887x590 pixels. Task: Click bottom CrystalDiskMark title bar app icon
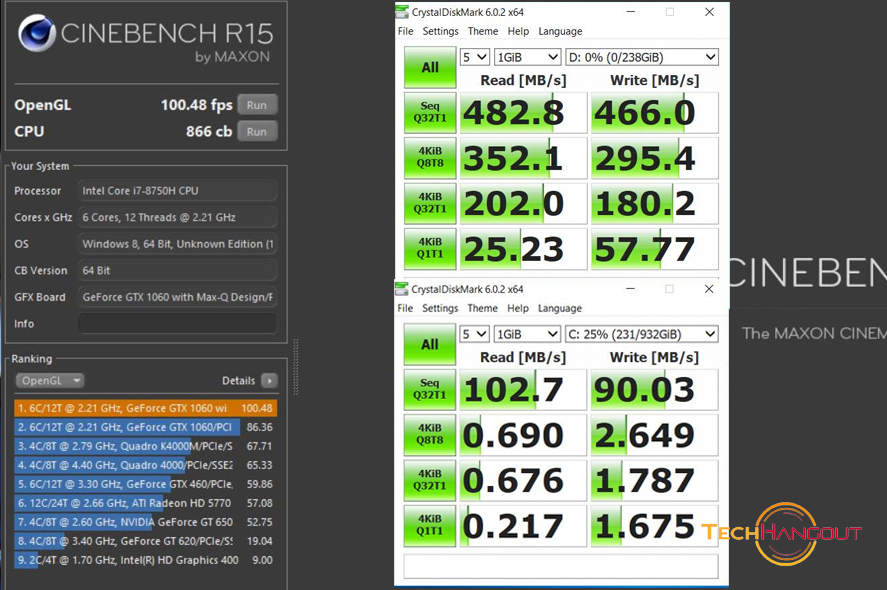tap(402, 289)
